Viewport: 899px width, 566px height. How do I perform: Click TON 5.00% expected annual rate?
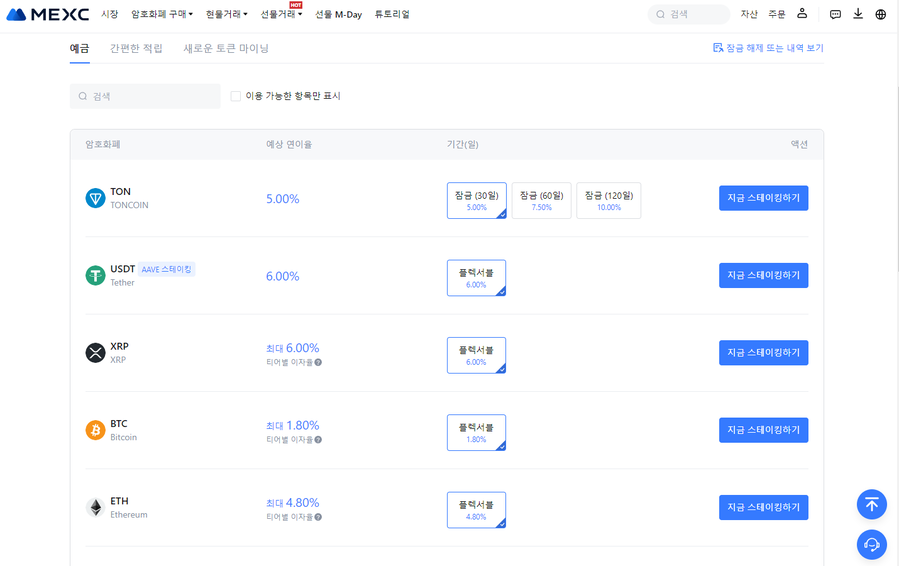283,199
